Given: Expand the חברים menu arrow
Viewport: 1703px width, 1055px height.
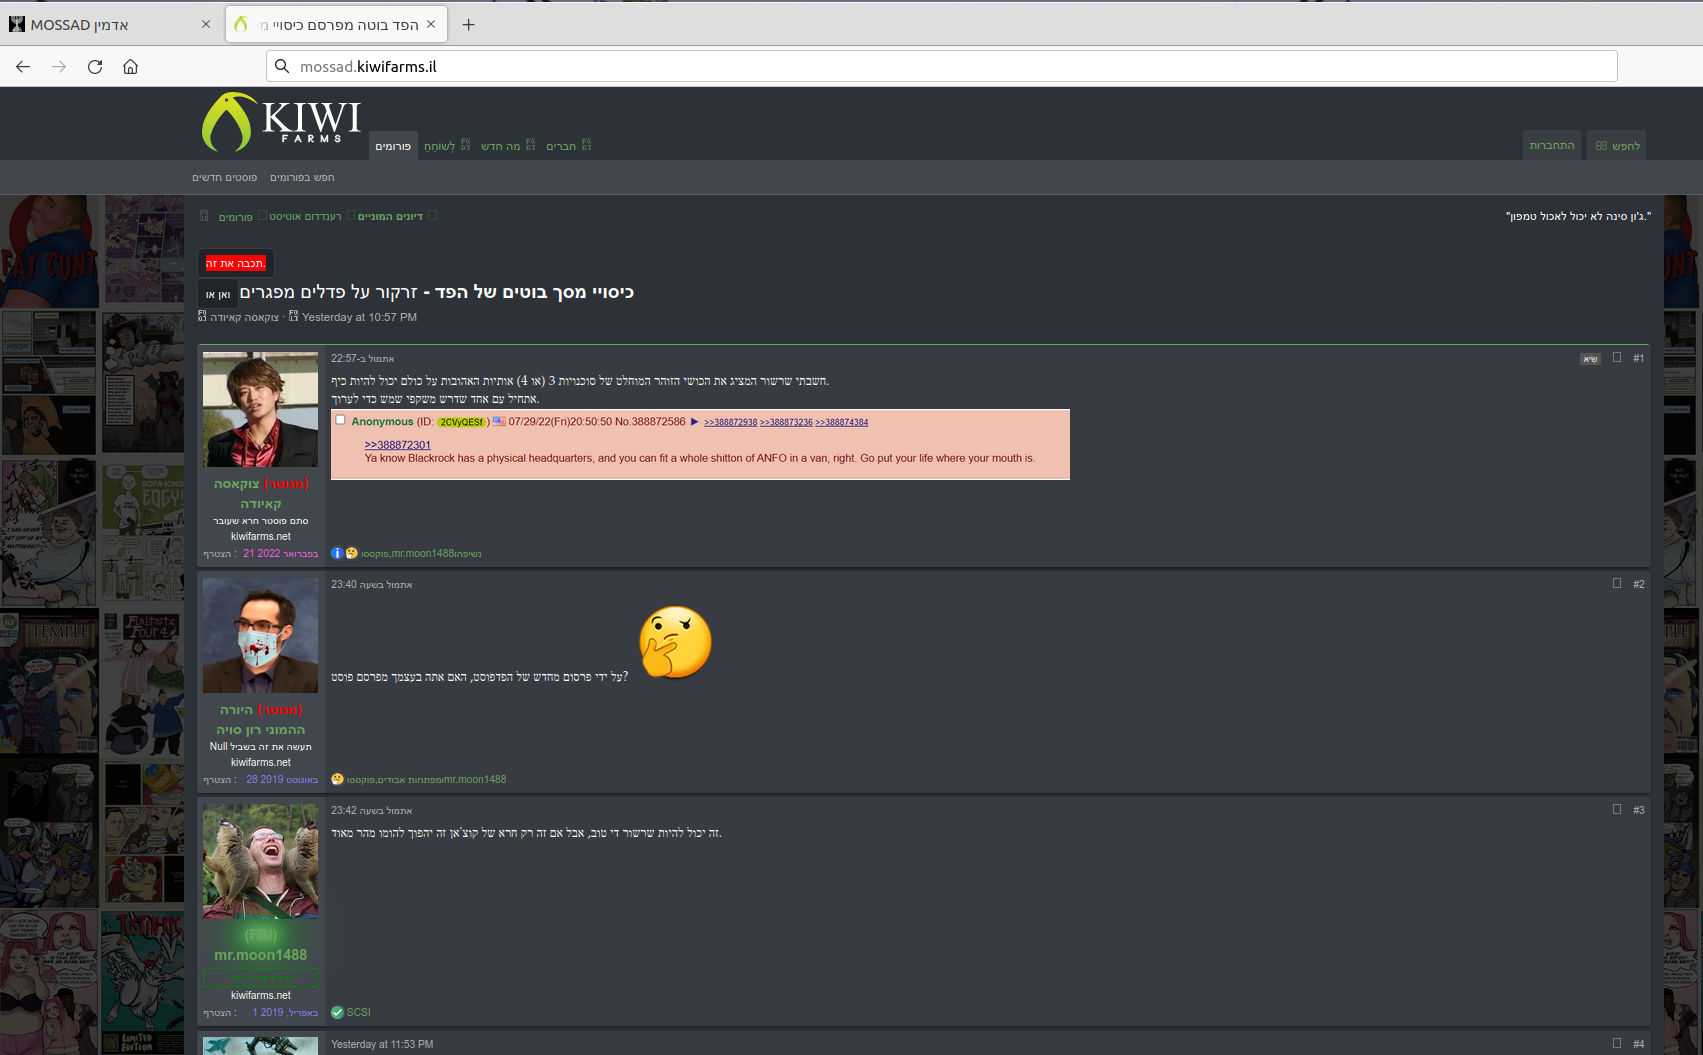Looking at the screenshot, I should click(586, 145).
